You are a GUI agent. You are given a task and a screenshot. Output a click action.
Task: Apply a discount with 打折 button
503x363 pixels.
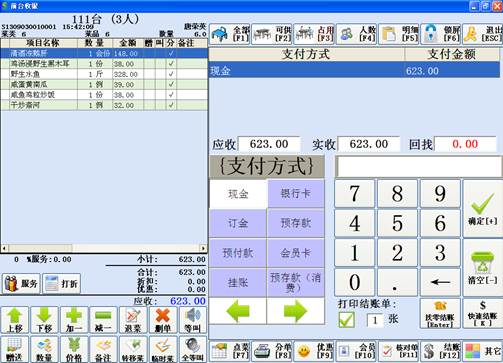coord(62,284)
